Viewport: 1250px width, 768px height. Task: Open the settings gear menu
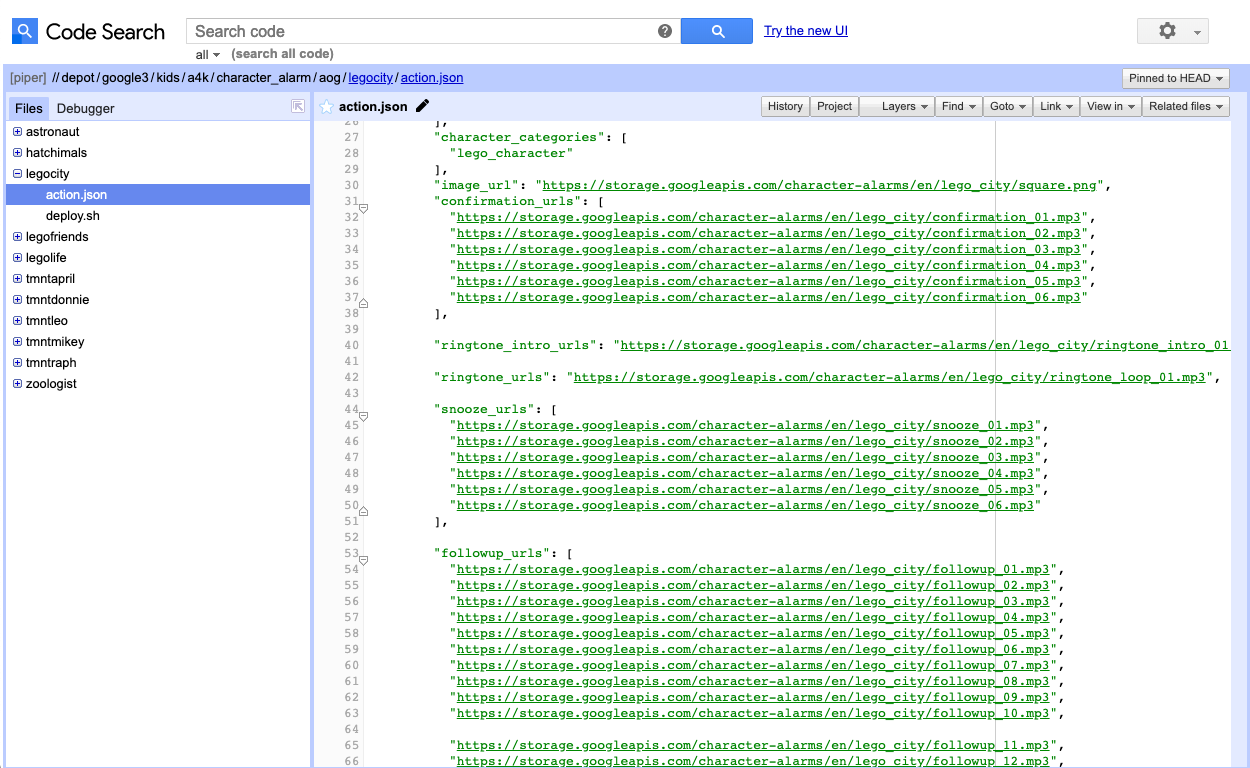click(x=1173, y=31)
